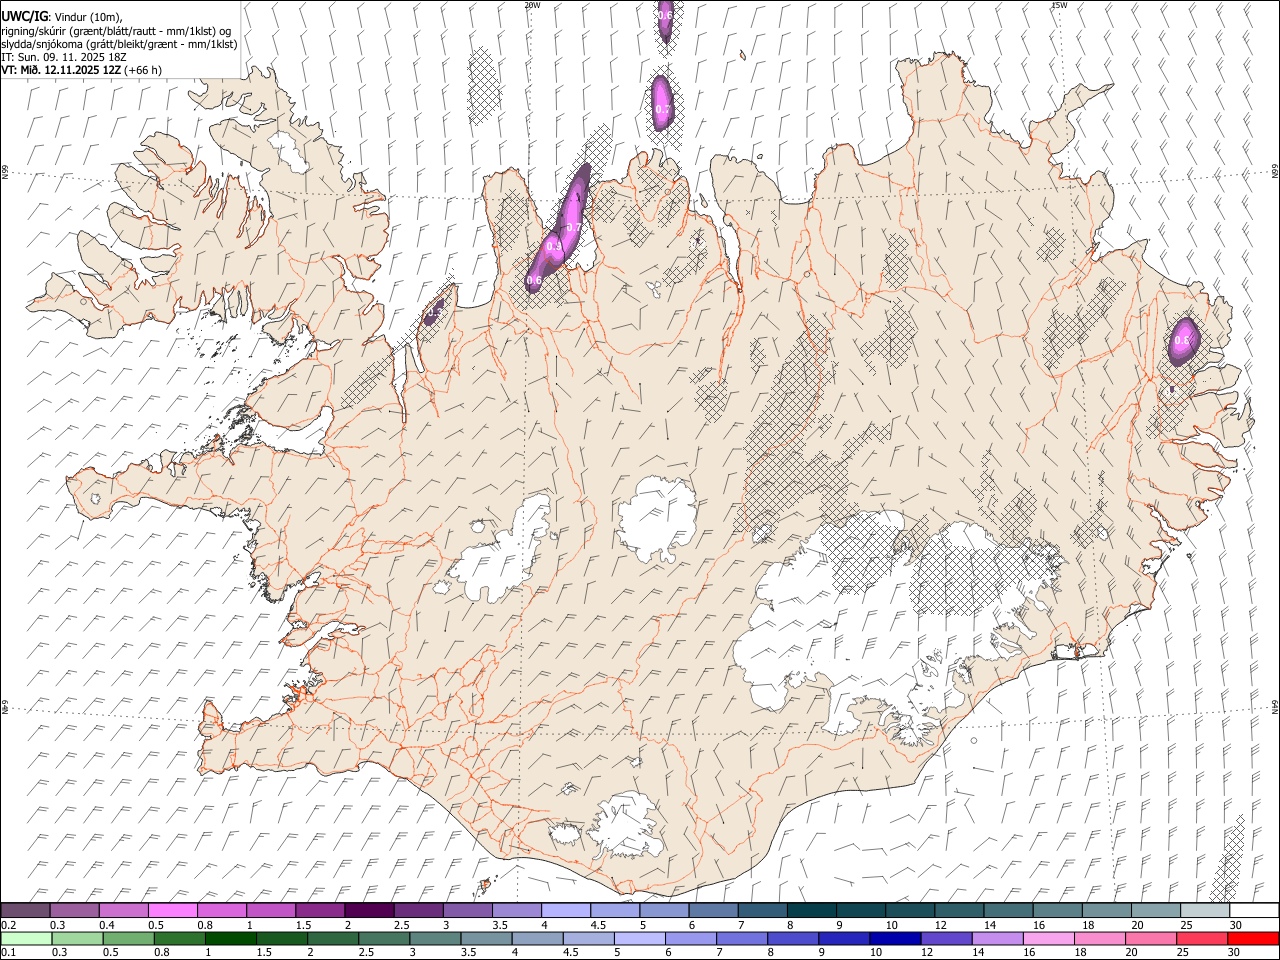Pick the upper legend swatch starting at 3.5

pos(516,911)
